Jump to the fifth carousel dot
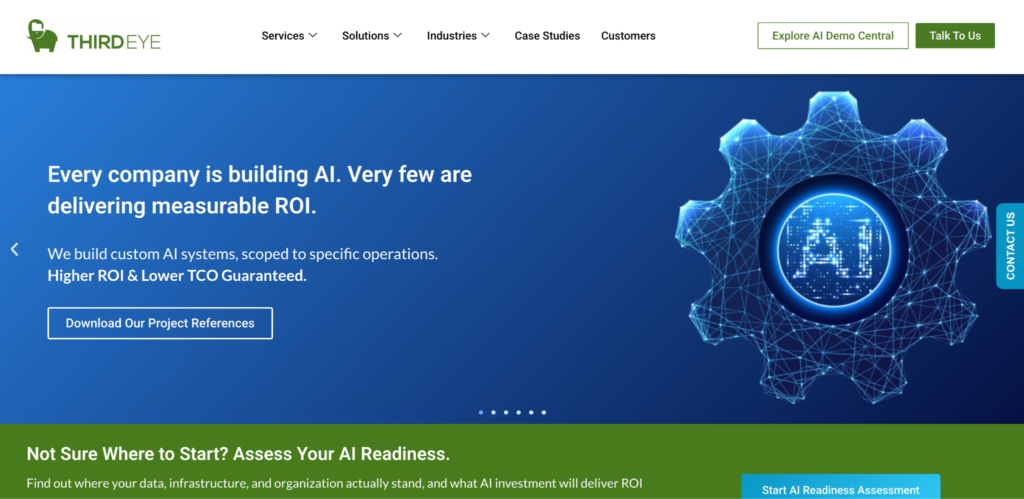Image resolution: width=1024 pixels, height=499 pixels. coord(531,412)
